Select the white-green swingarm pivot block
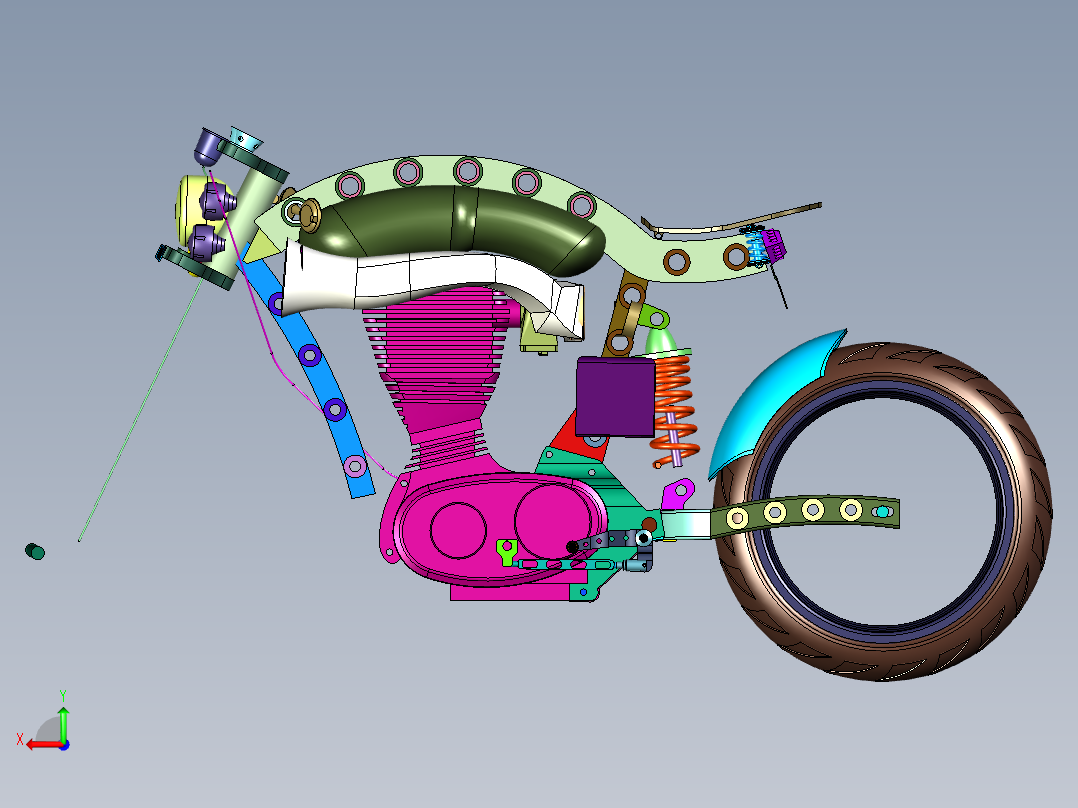The width and height of the screenshot is (1078, 808). point(686,524)
